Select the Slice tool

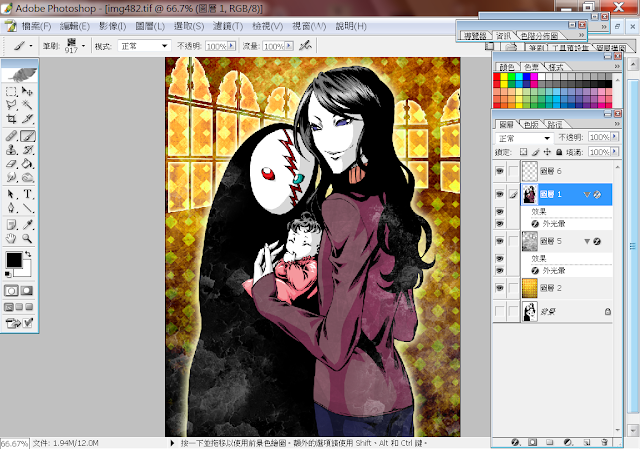pos(27,119)
